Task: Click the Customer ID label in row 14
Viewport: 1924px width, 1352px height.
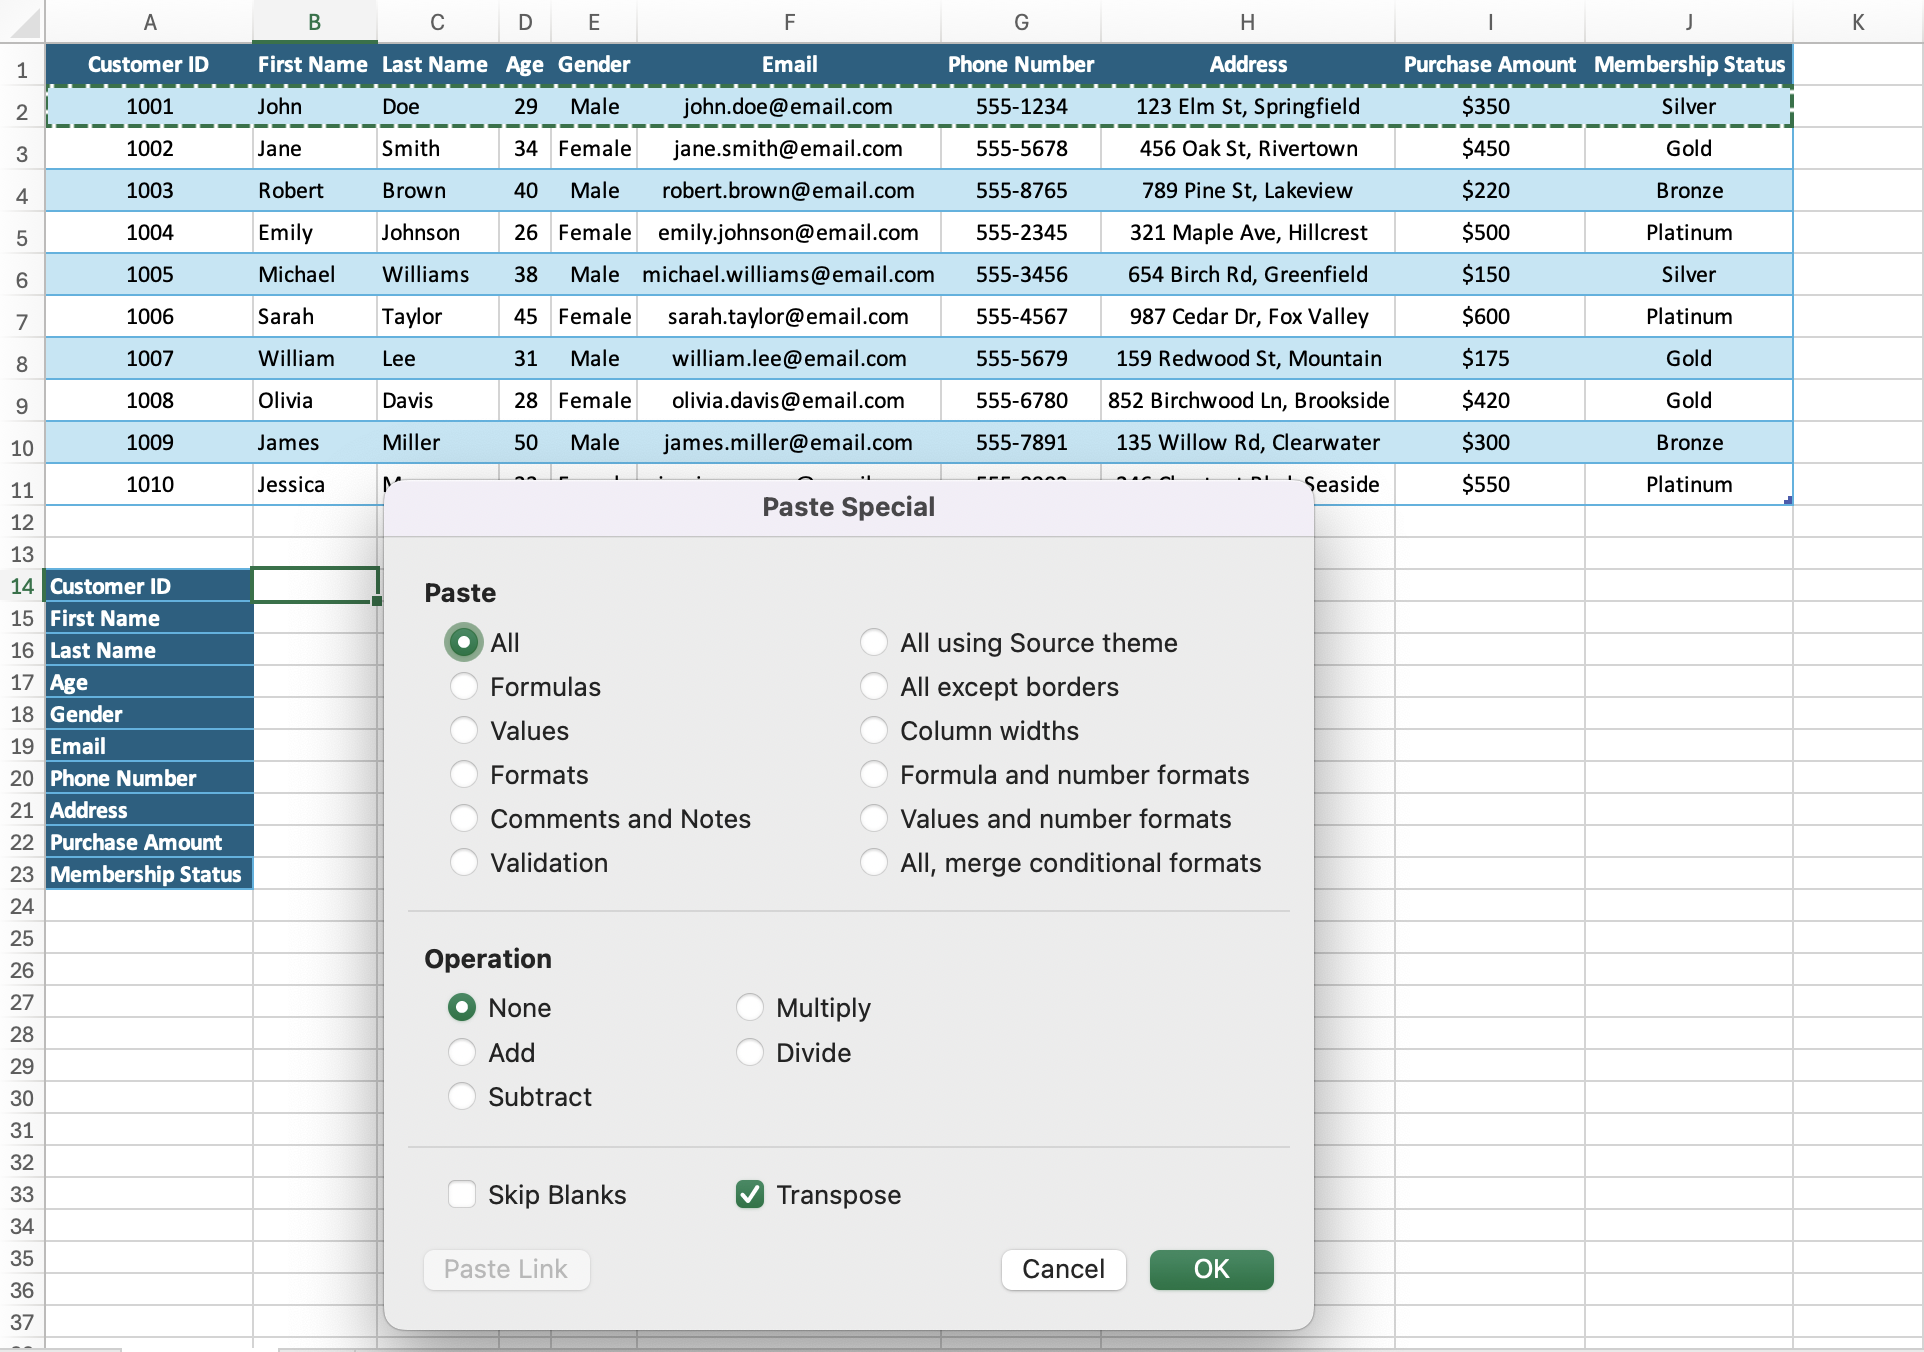Action: 149,586
